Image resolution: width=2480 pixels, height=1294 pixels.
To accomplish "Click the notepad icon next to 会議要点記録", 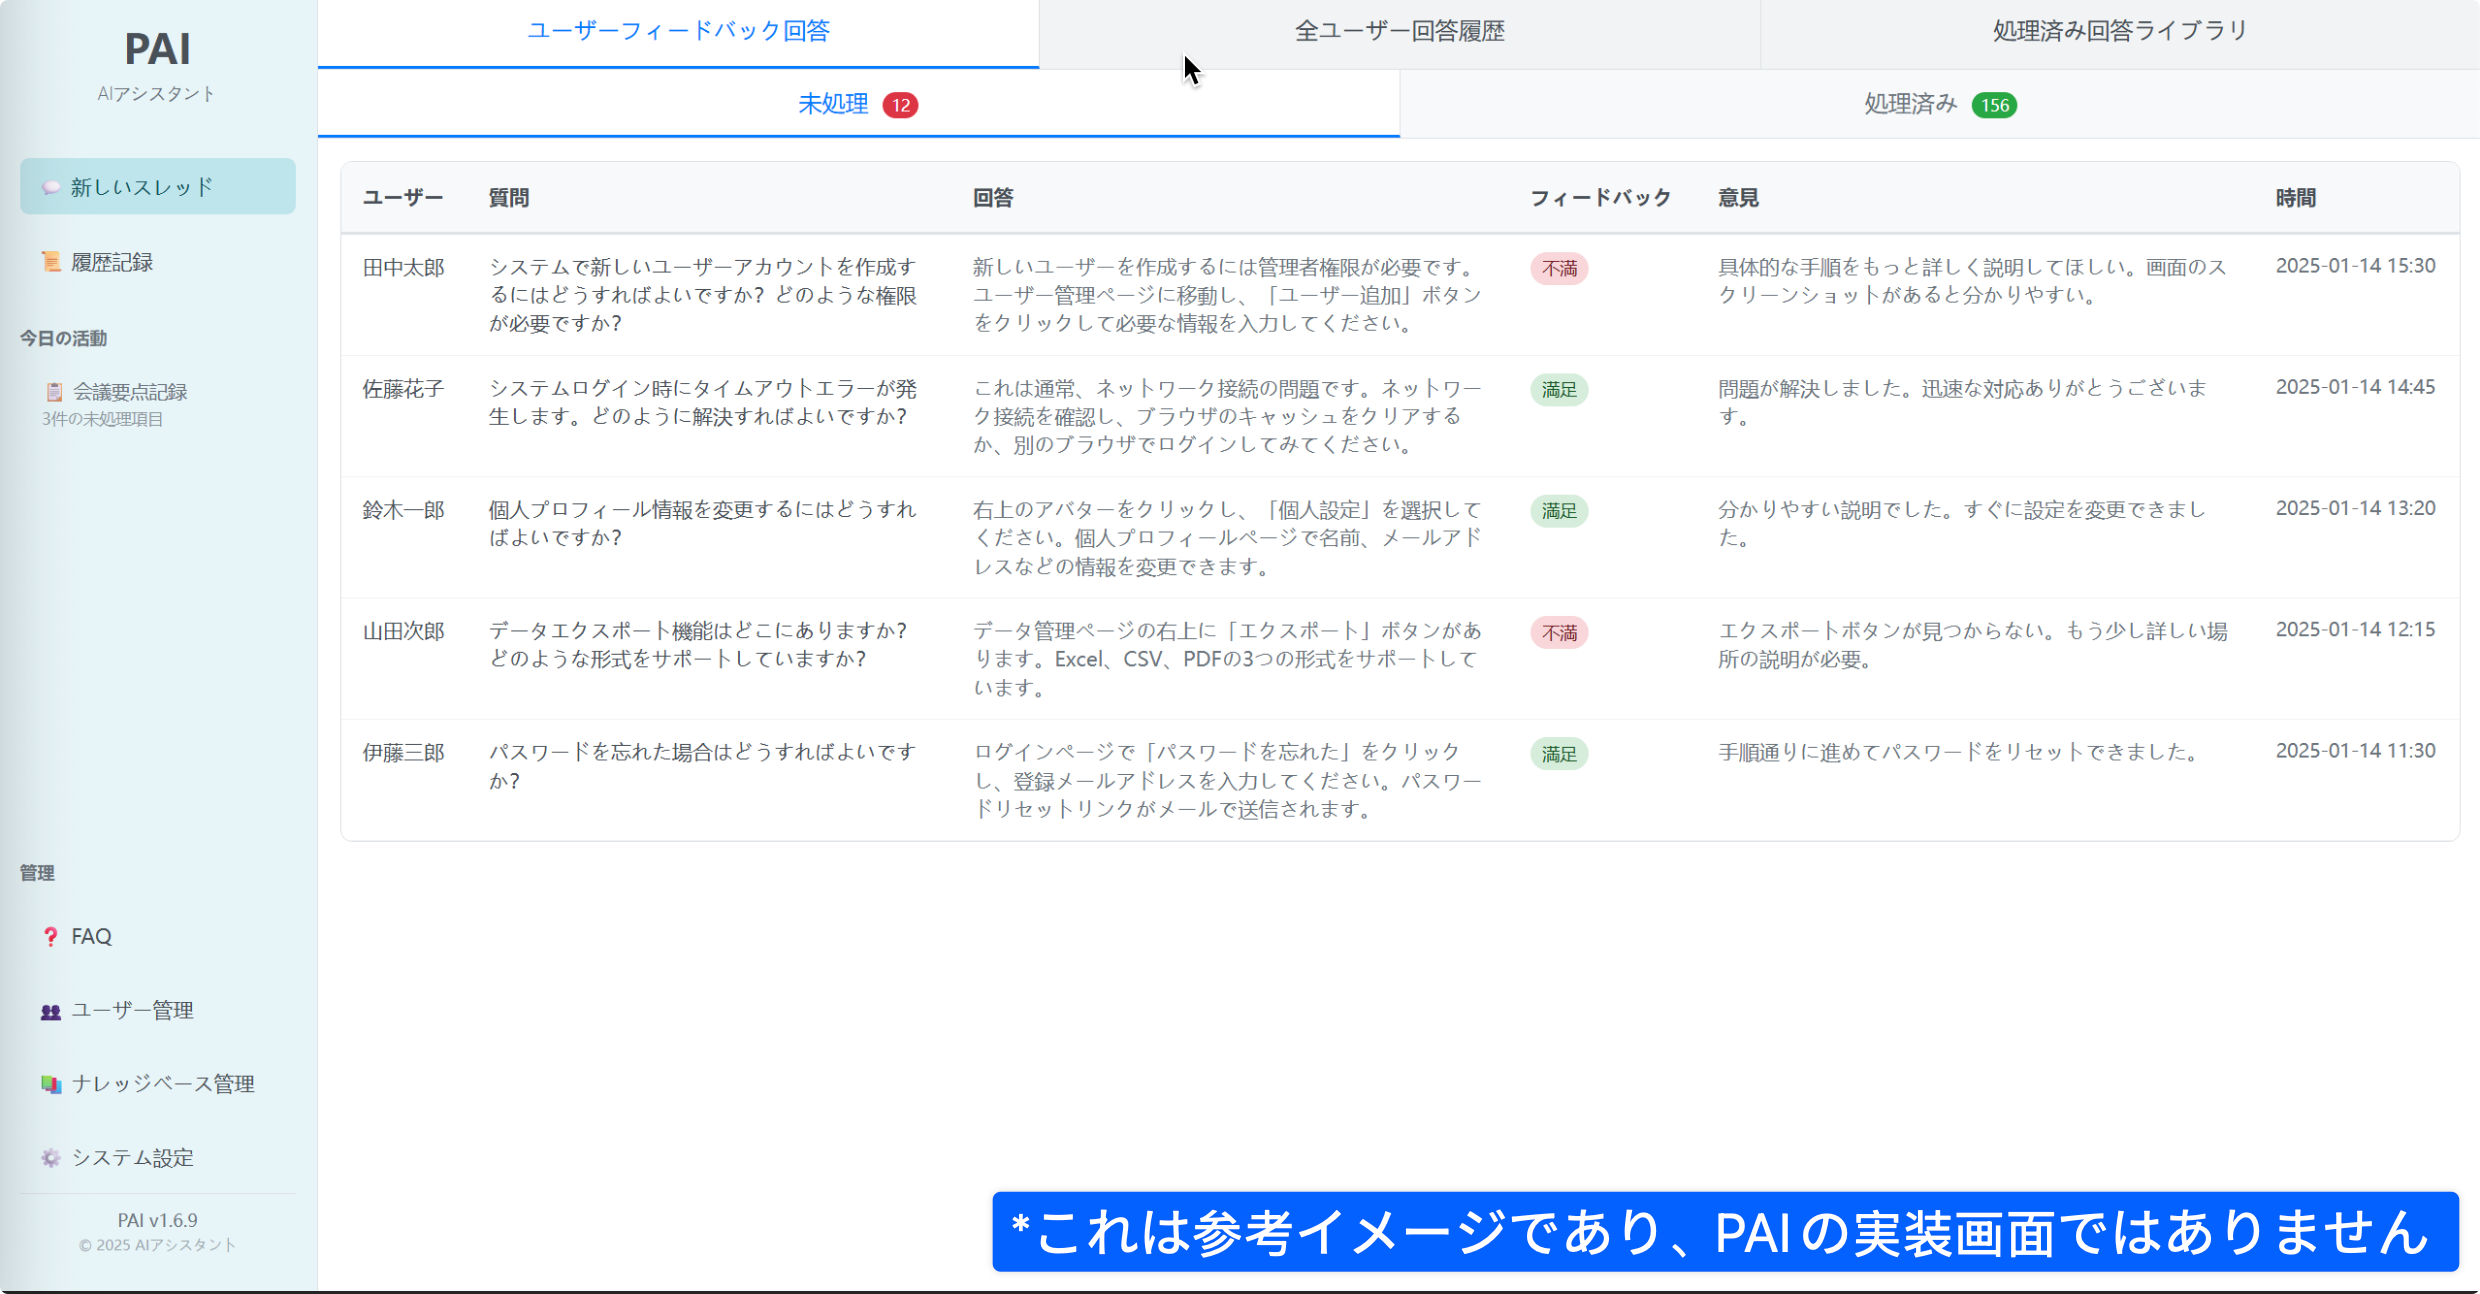I will [54, 392].
